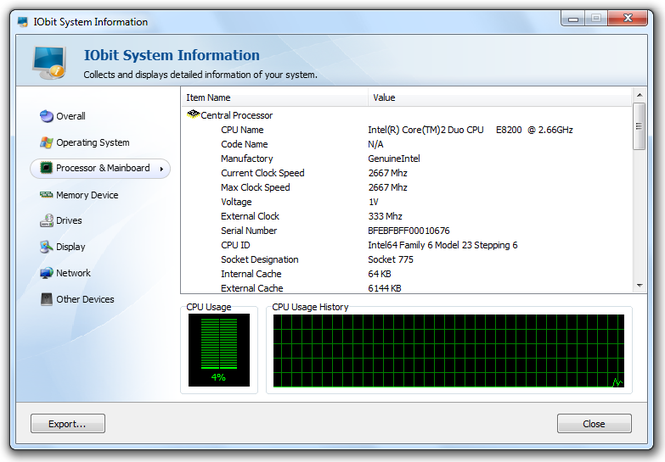Click the vertical scrollbar thumb
This screenshot has height=462, width=665.
(x=639, y=126)
